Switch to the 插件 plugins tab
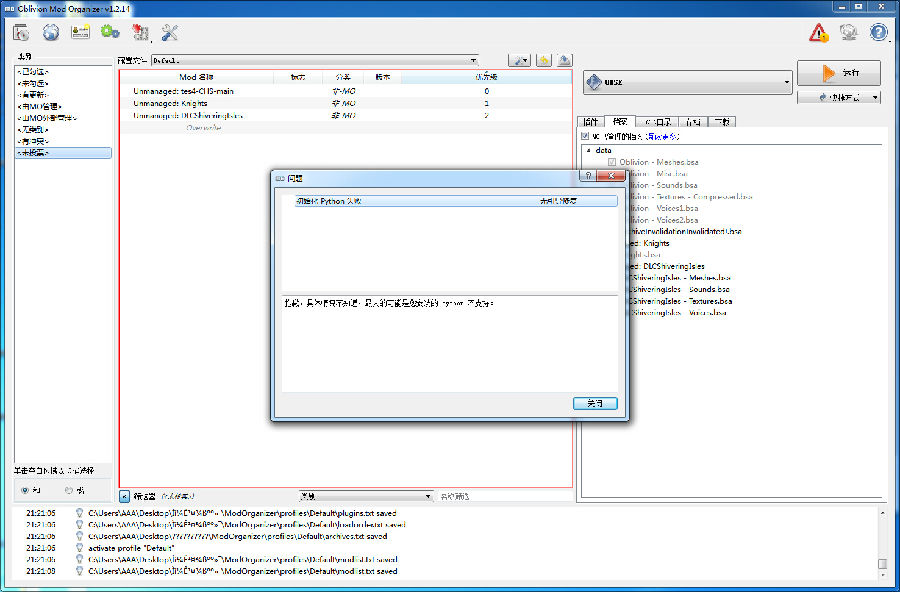 click(x=591, y=122)
